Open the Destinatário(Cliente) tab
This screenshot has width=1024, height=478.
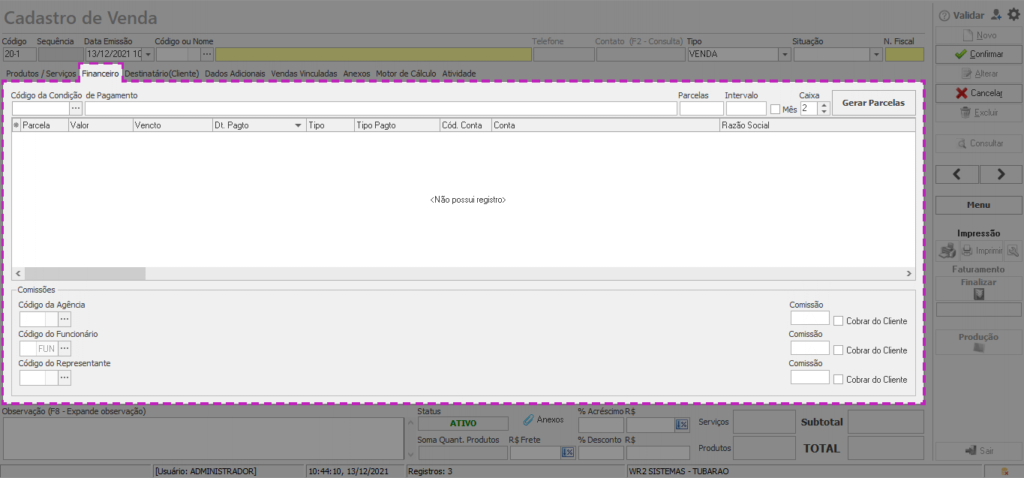[x=161, y=74]
